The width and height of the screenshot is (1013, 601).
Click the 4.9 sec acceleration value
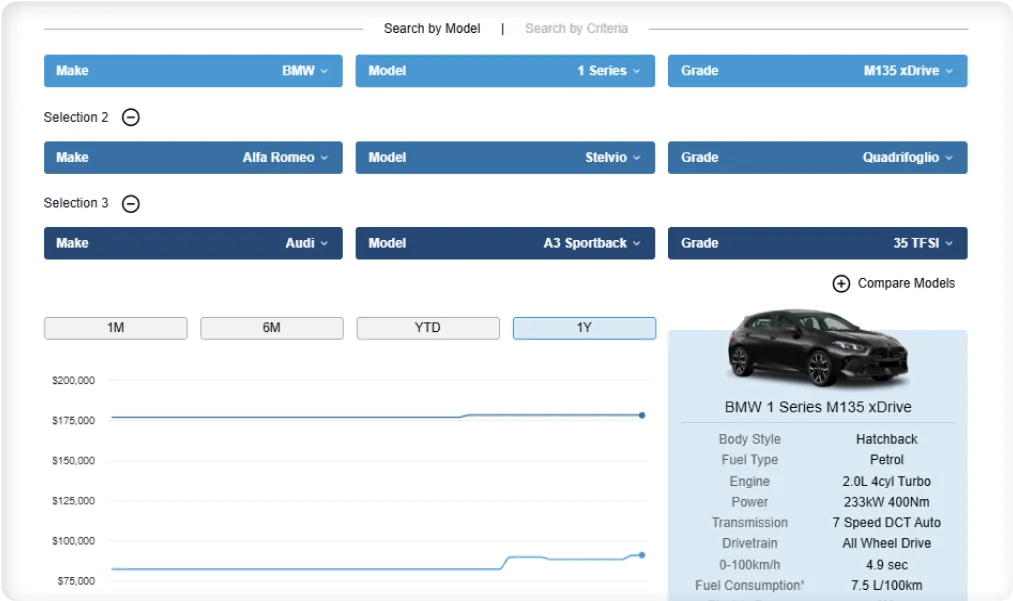point(886,565)
